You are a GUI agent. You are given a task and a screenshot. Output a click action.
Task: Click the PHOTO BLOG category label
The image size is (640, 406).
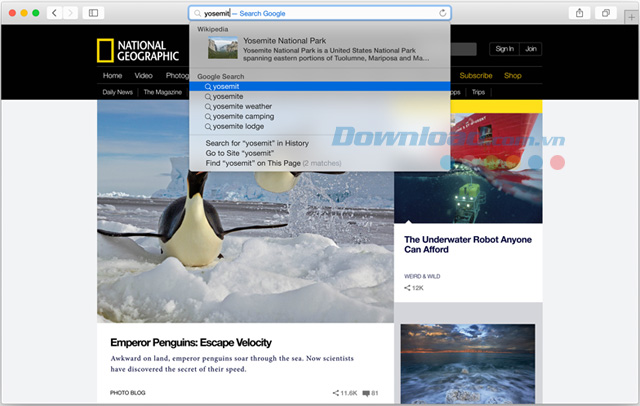[127, 393]
